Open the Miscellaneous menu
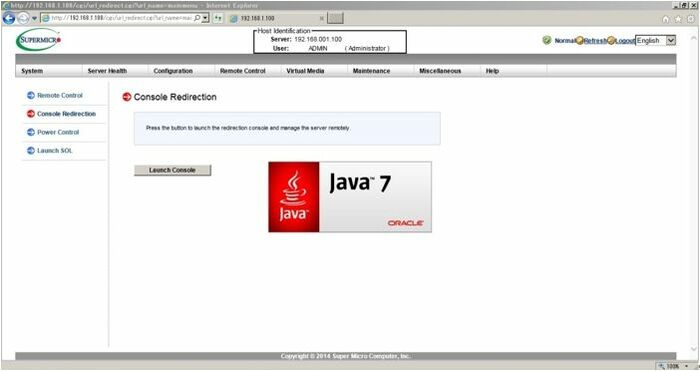The width and height of the screenshot is (700, 371). point(440,71)
